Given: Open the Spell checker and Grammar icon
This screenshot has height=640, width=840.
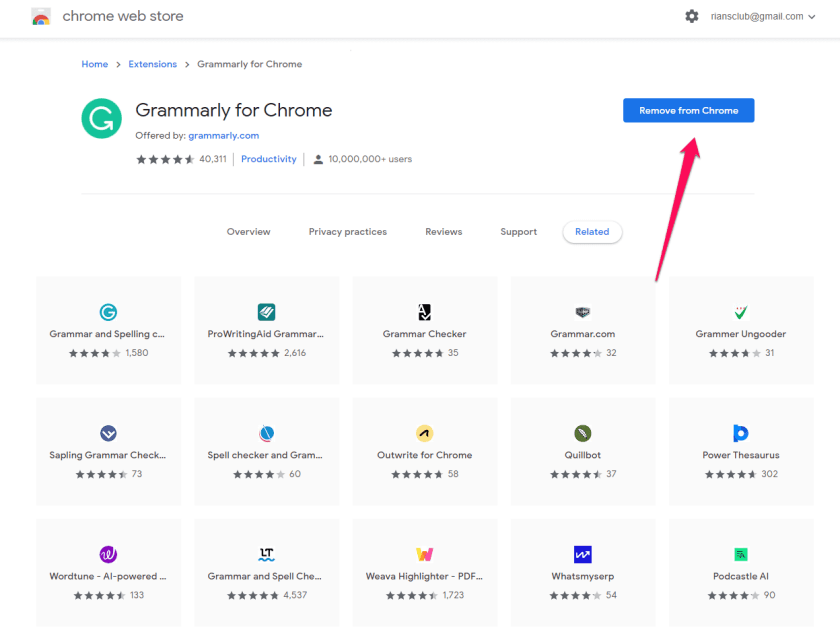Looking at the screenshot, I should click(266, 433).
